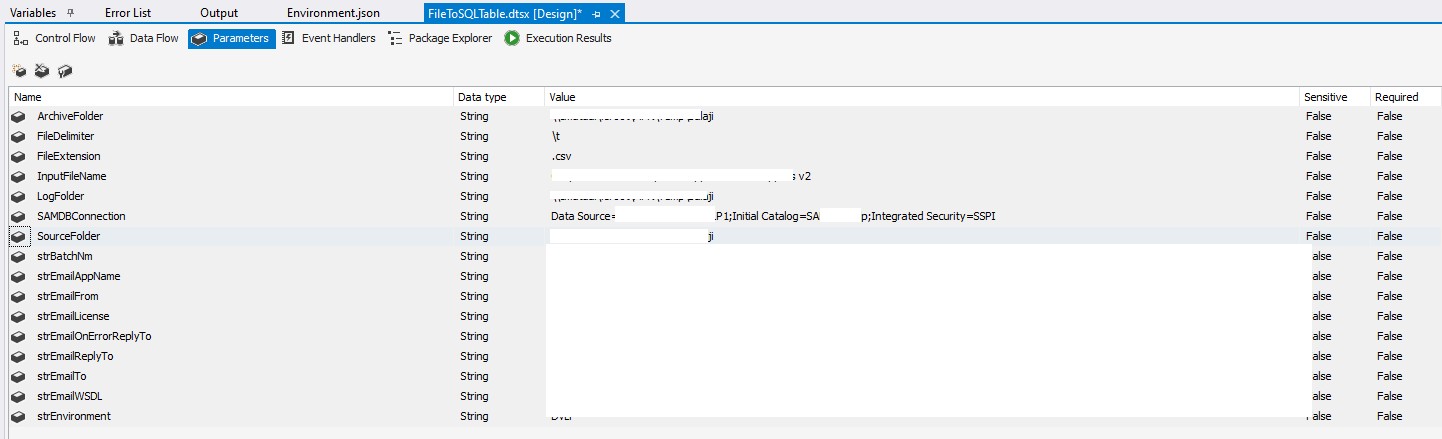The image size is (1442, 439).
Task: Sort by the Value column header
Action: (922, 97)
